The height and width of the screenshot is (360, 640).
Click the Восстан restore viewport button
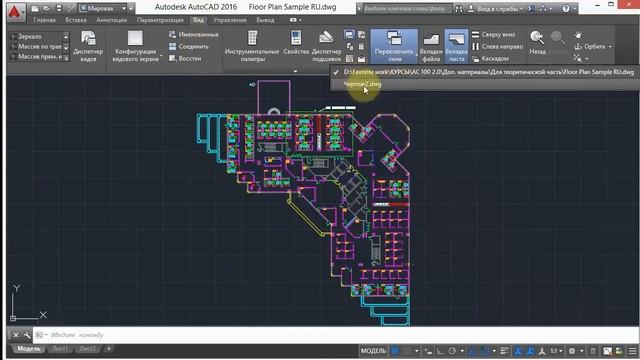[x=185, y=58]
